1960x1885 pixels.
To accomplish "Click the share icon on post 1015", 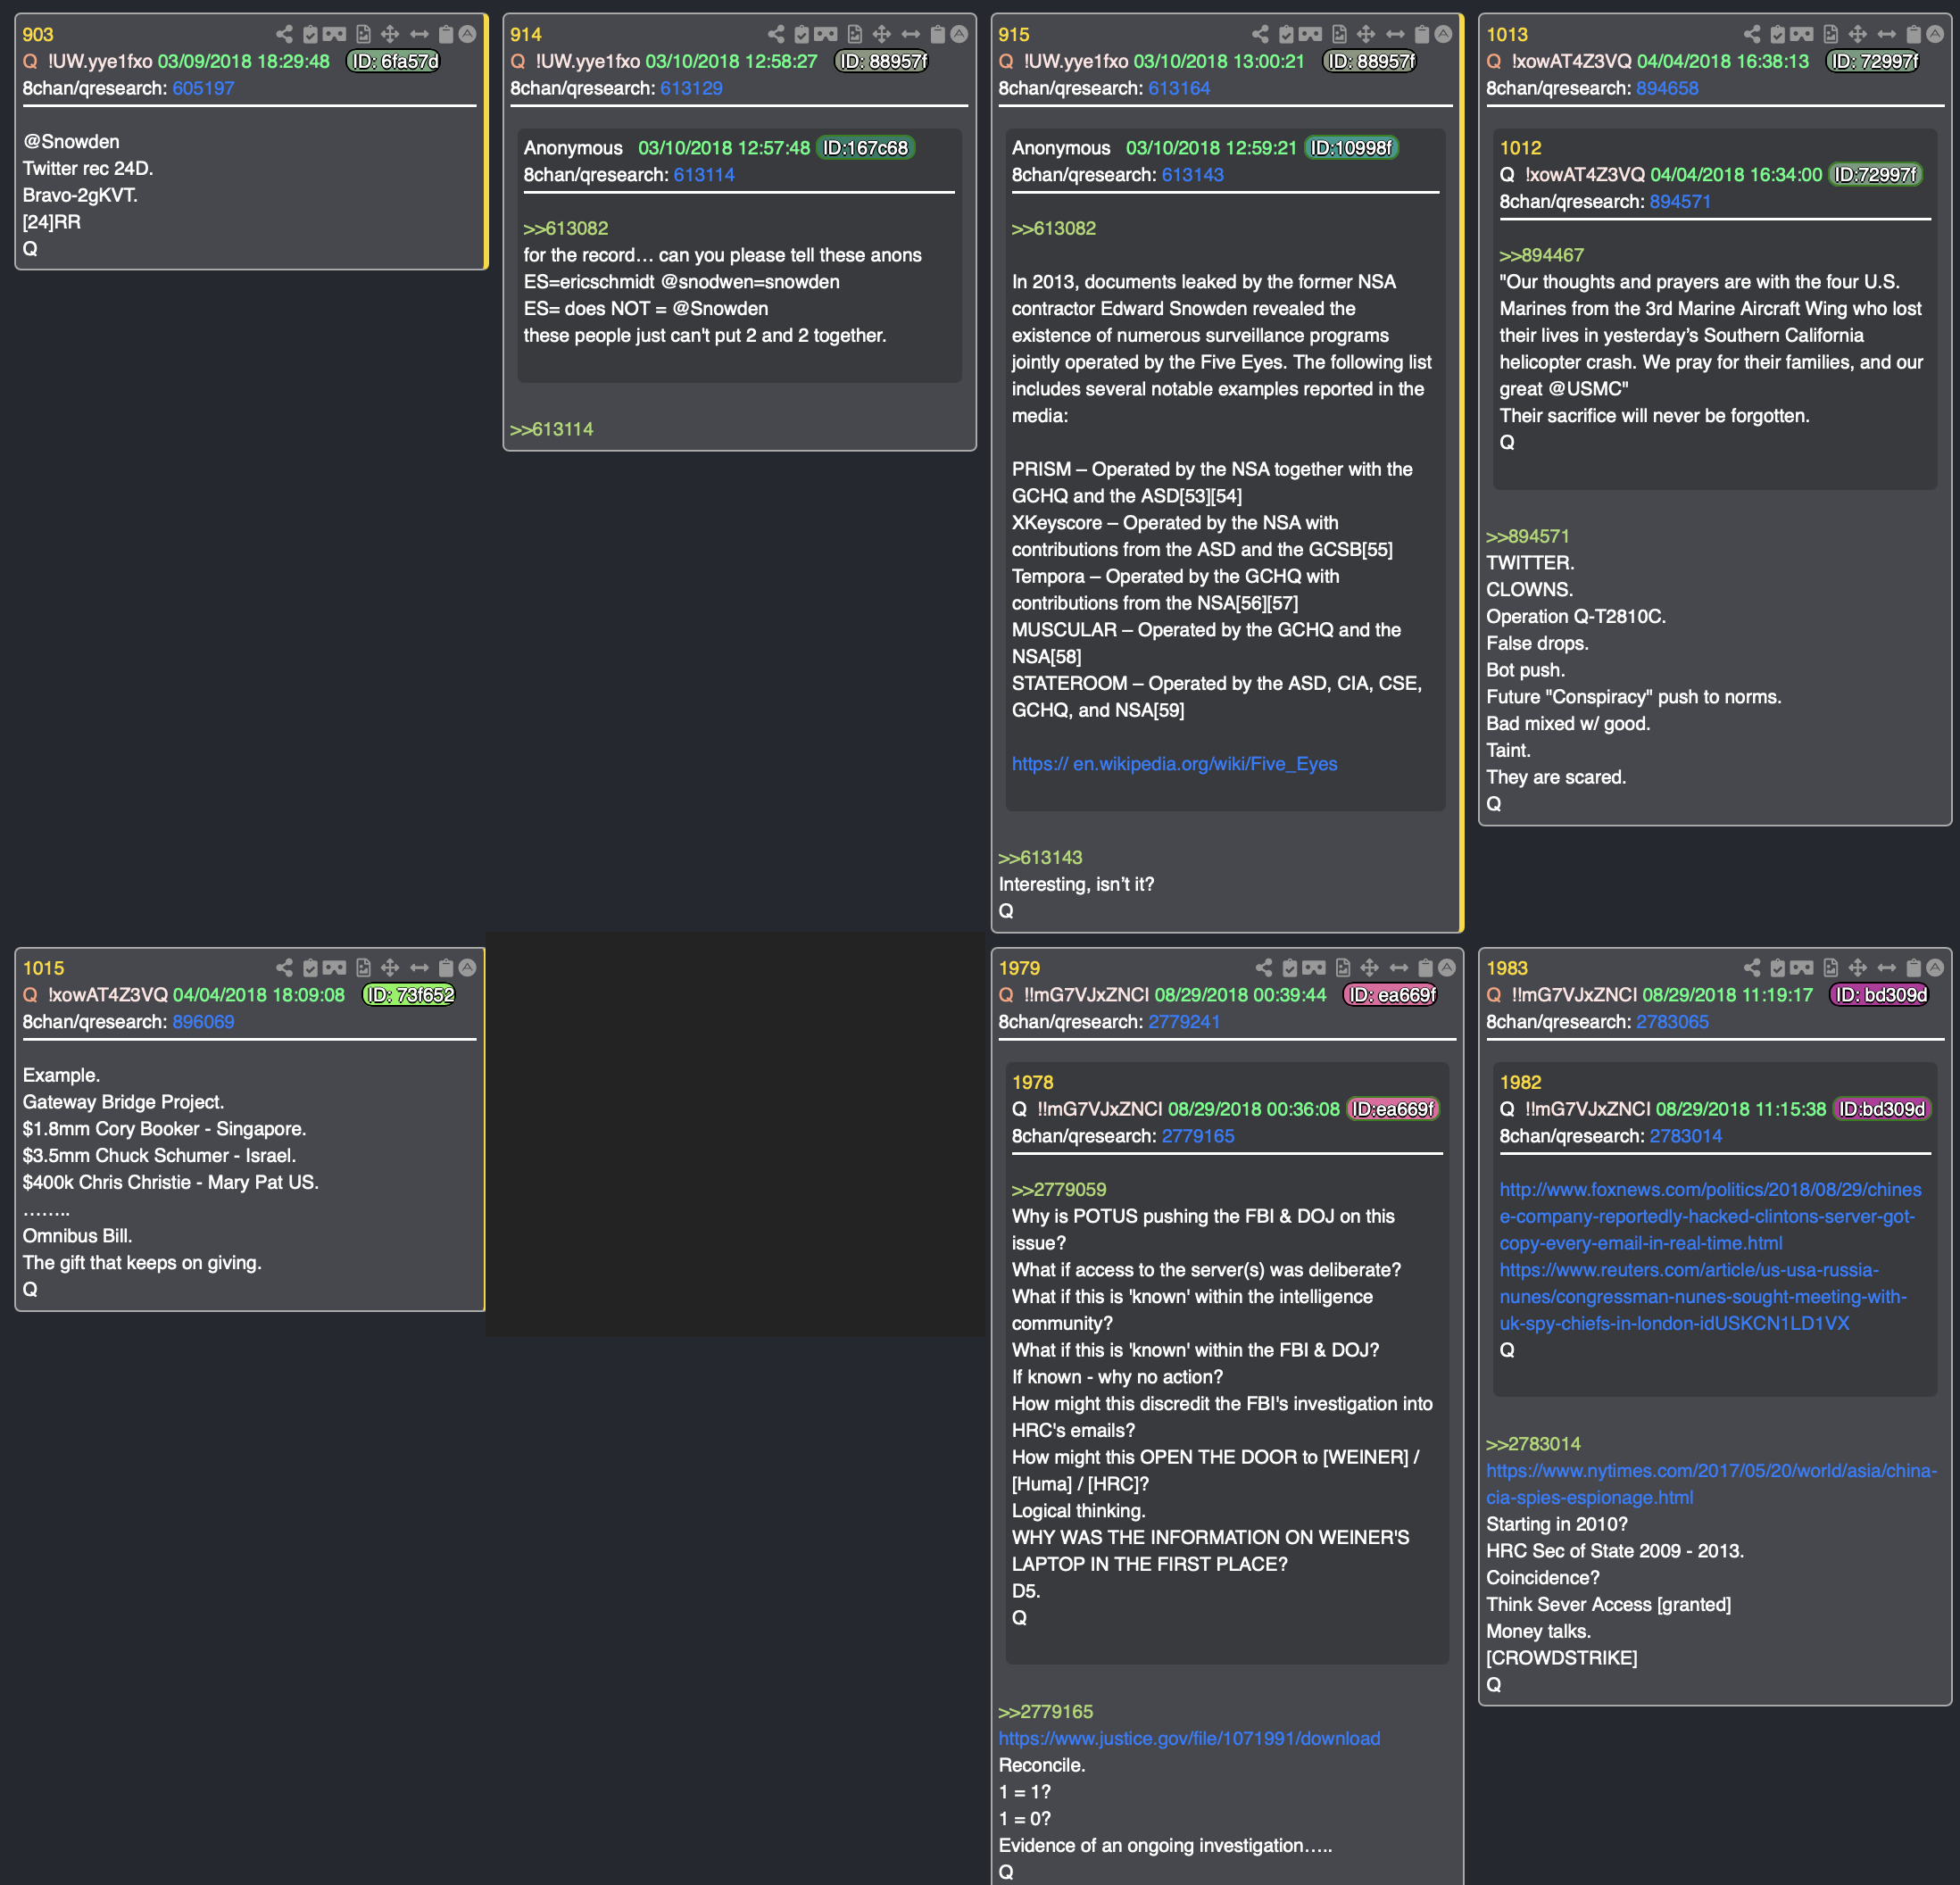I will (x=285, y=968).
